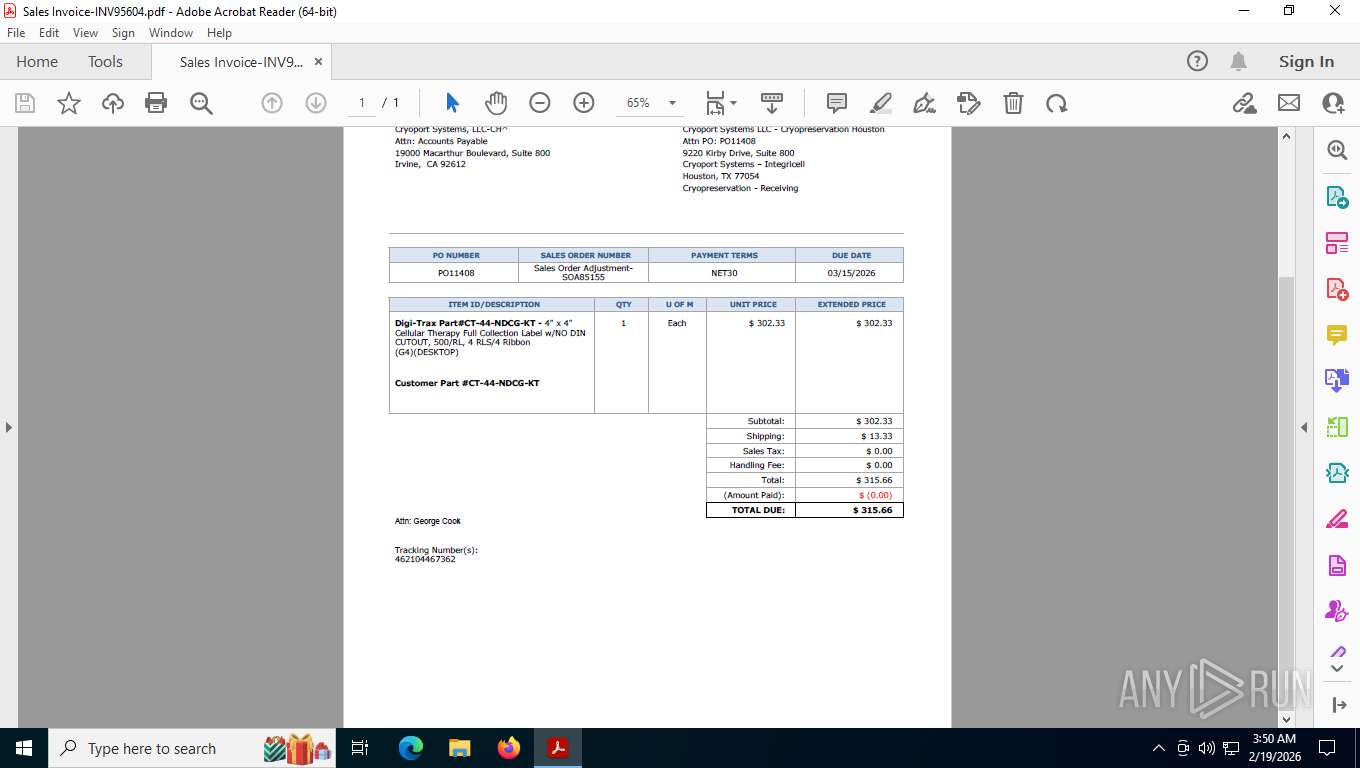Open Combine Files tool in sidebar
This screenshot has height=768, width=1360.
tap(1337, 380)
